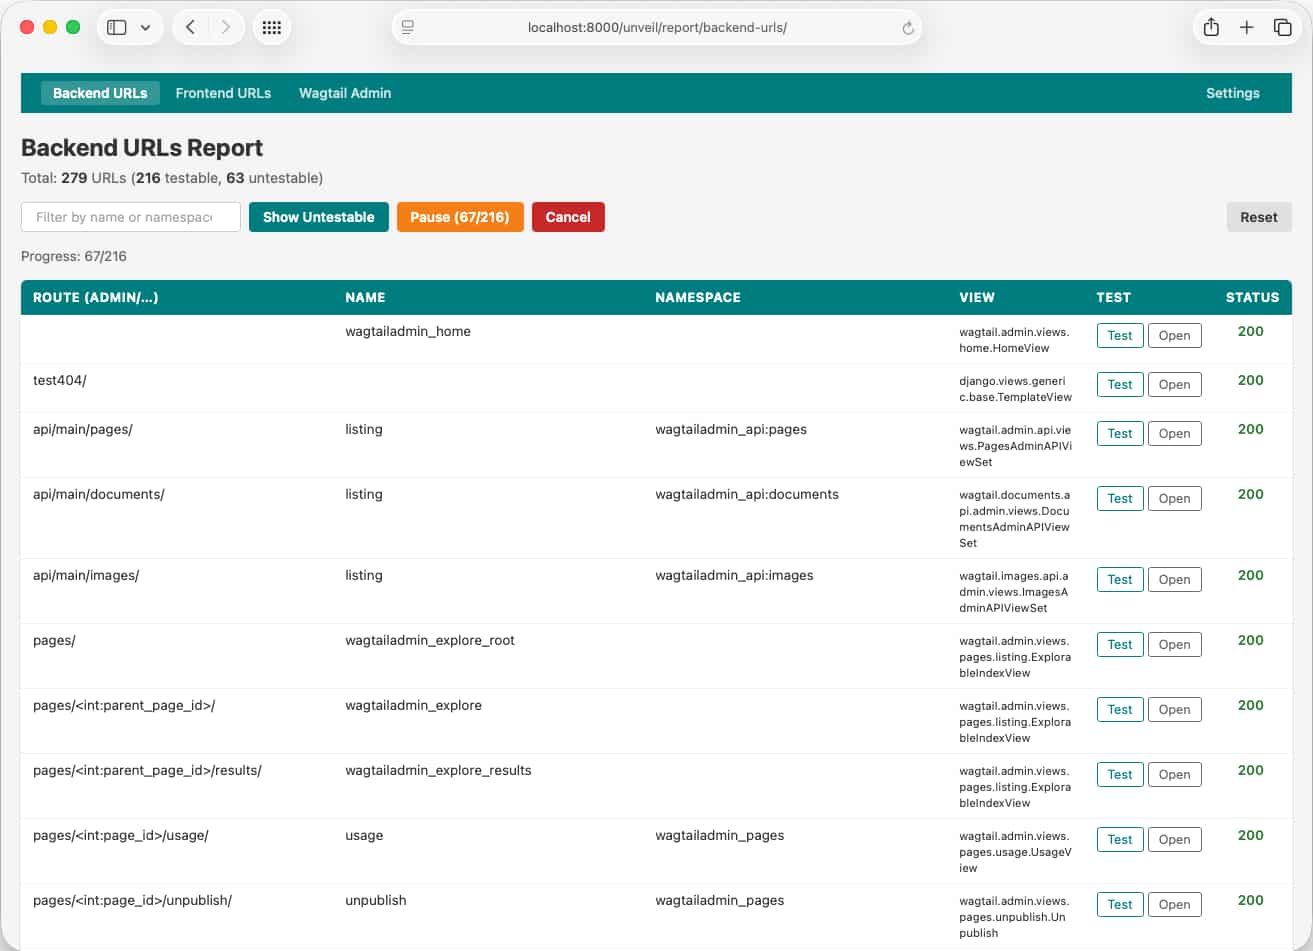This screenshot has width=1313, height=951.
Task: Toggle the Show Untestable button
Action: coord(319,217)
